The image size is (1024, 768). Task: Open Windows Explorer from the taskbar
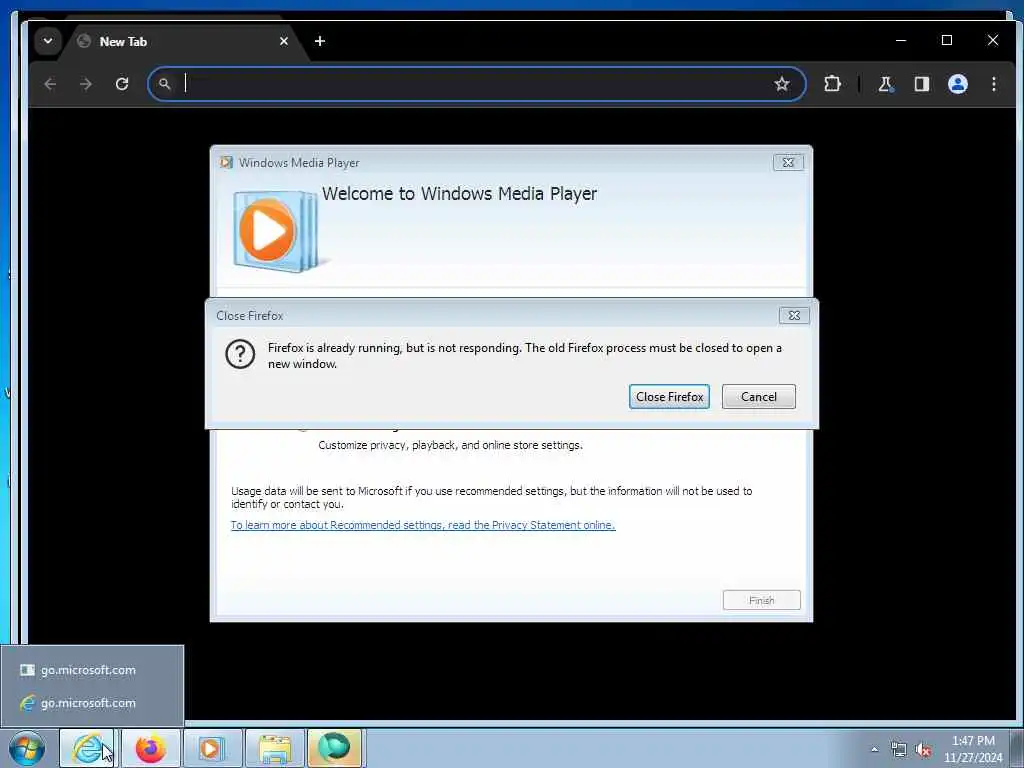point(275,748)
